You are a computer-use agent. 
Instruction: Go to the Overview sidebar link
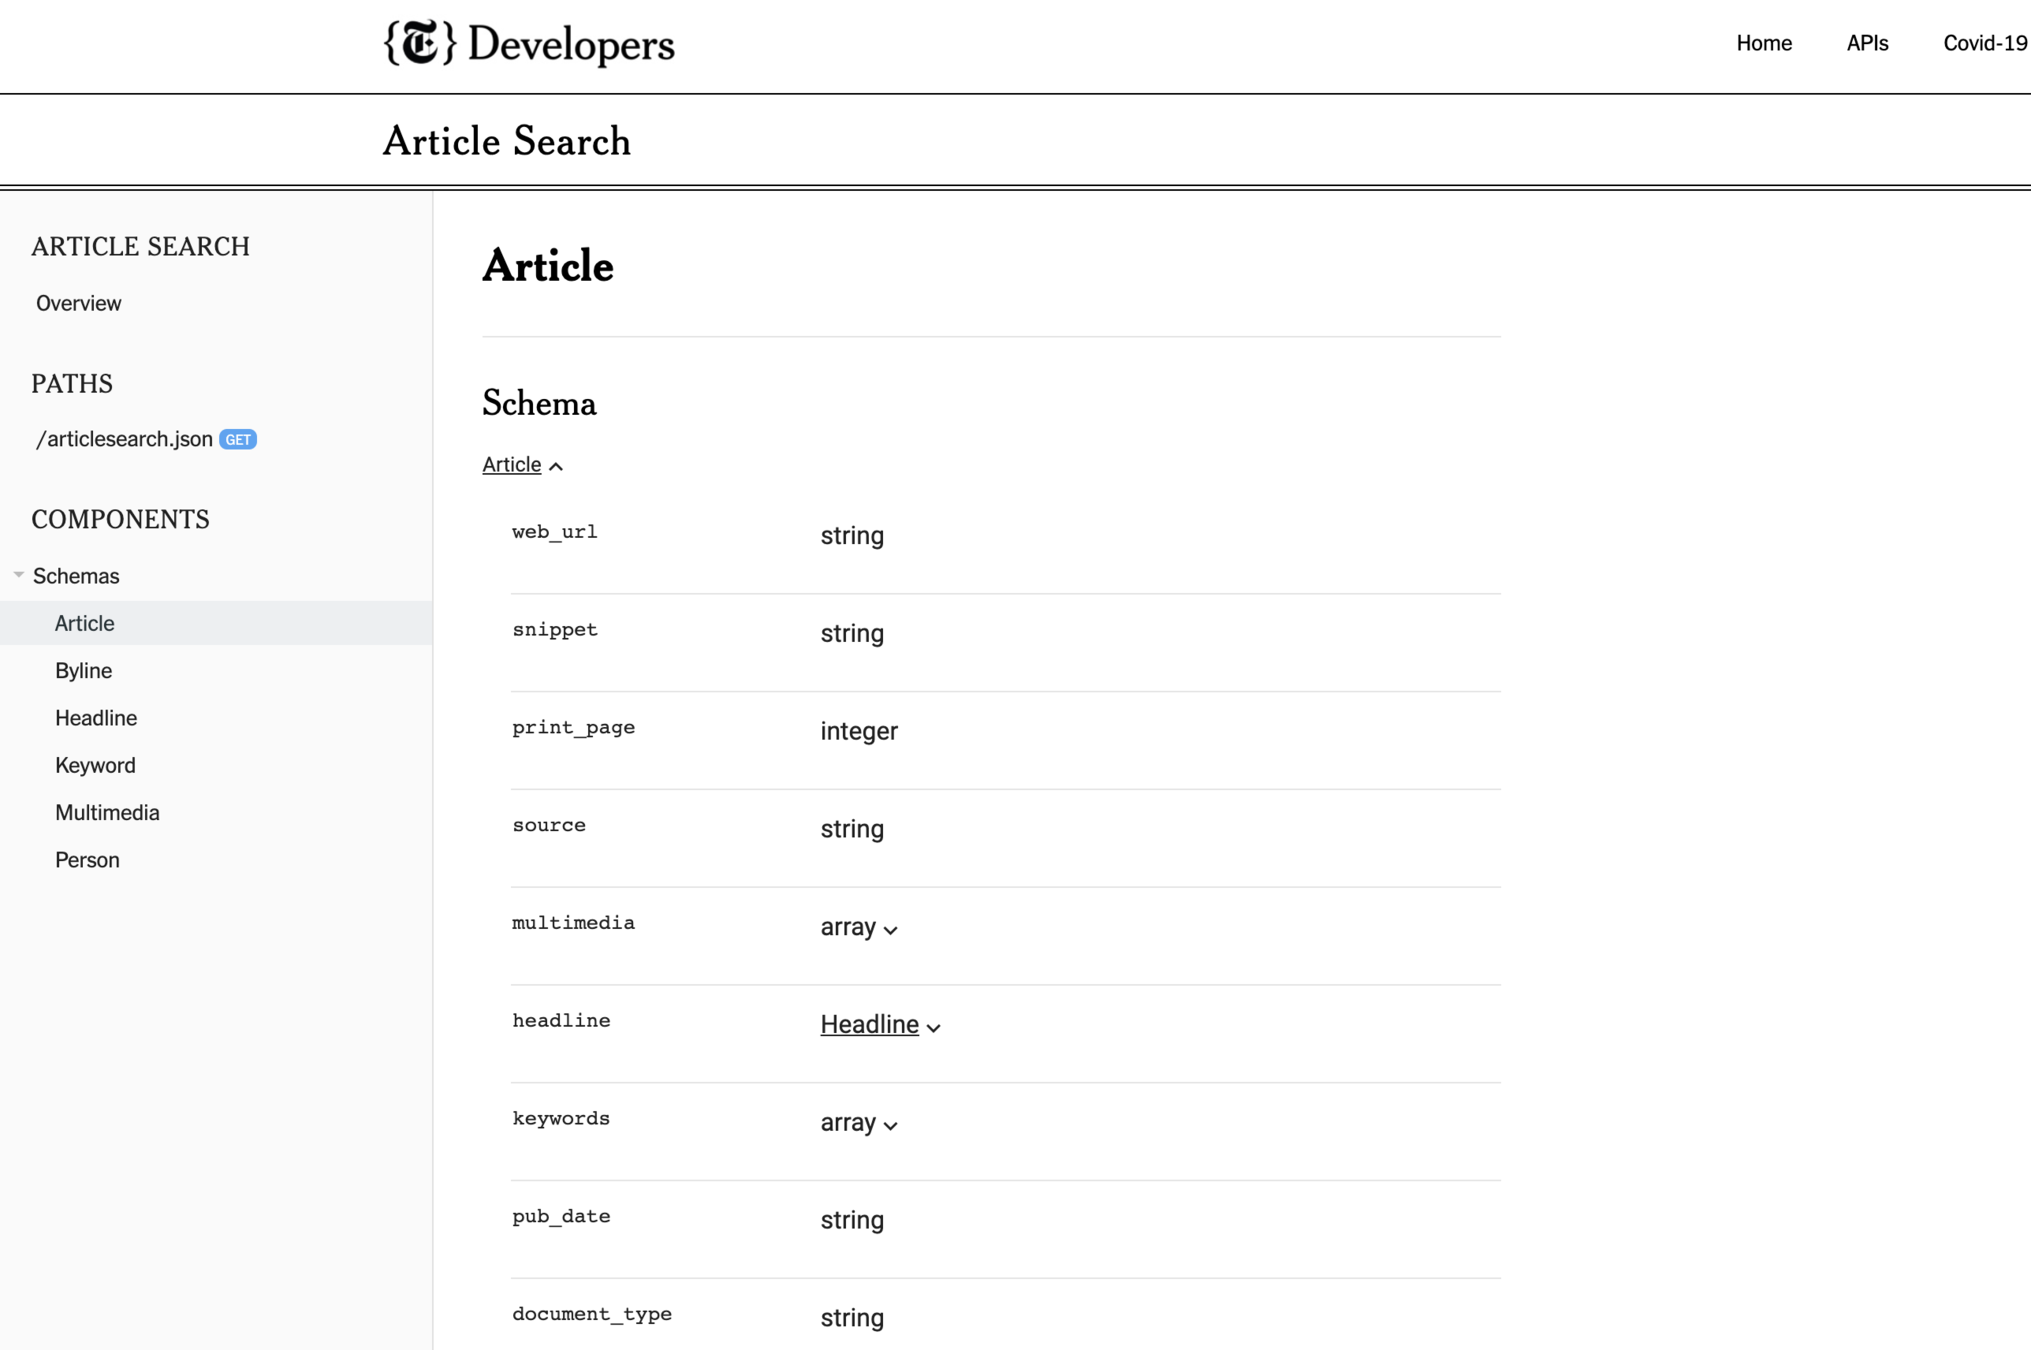click(x=78, y=303)
